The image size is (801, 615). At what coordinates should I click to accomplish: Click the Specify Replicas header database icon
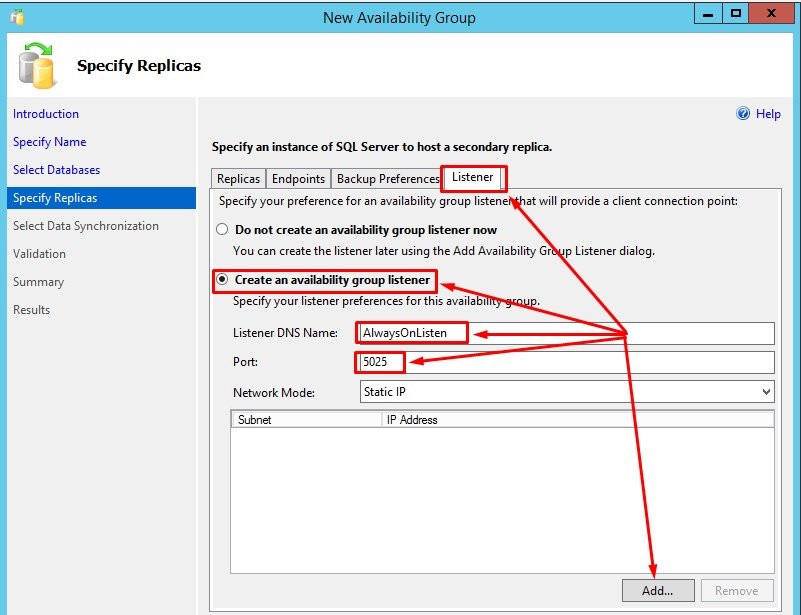tap(39, 66)
